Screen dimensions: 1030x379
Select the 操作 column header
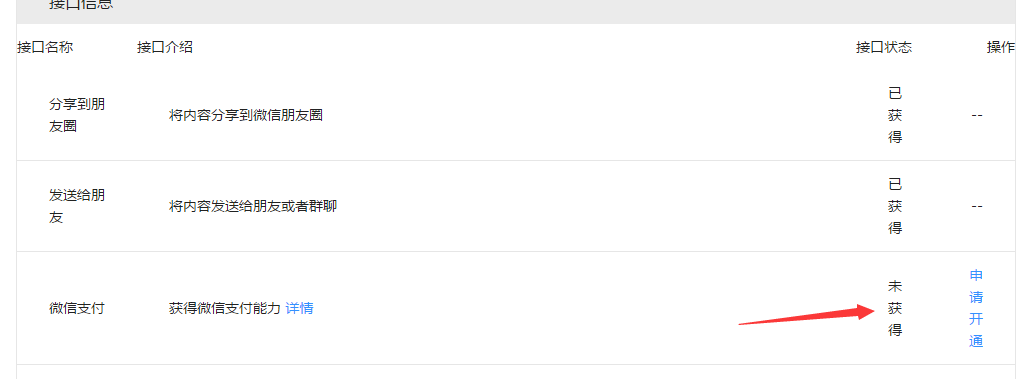(x=1000, y=47)
